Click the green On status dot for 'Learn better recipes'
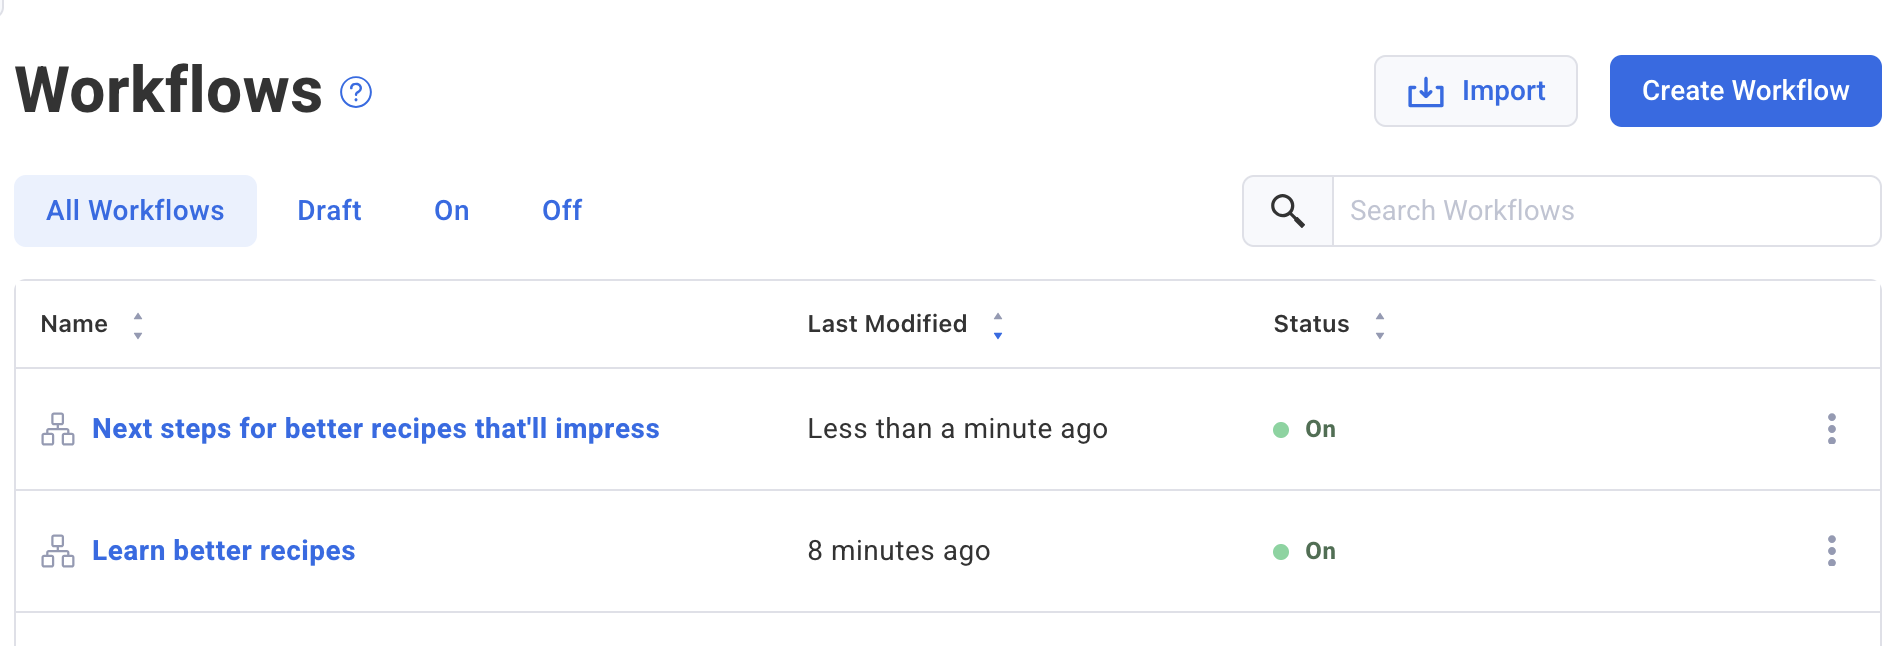Screen dimensions: 1900x646 point(1281,551)
